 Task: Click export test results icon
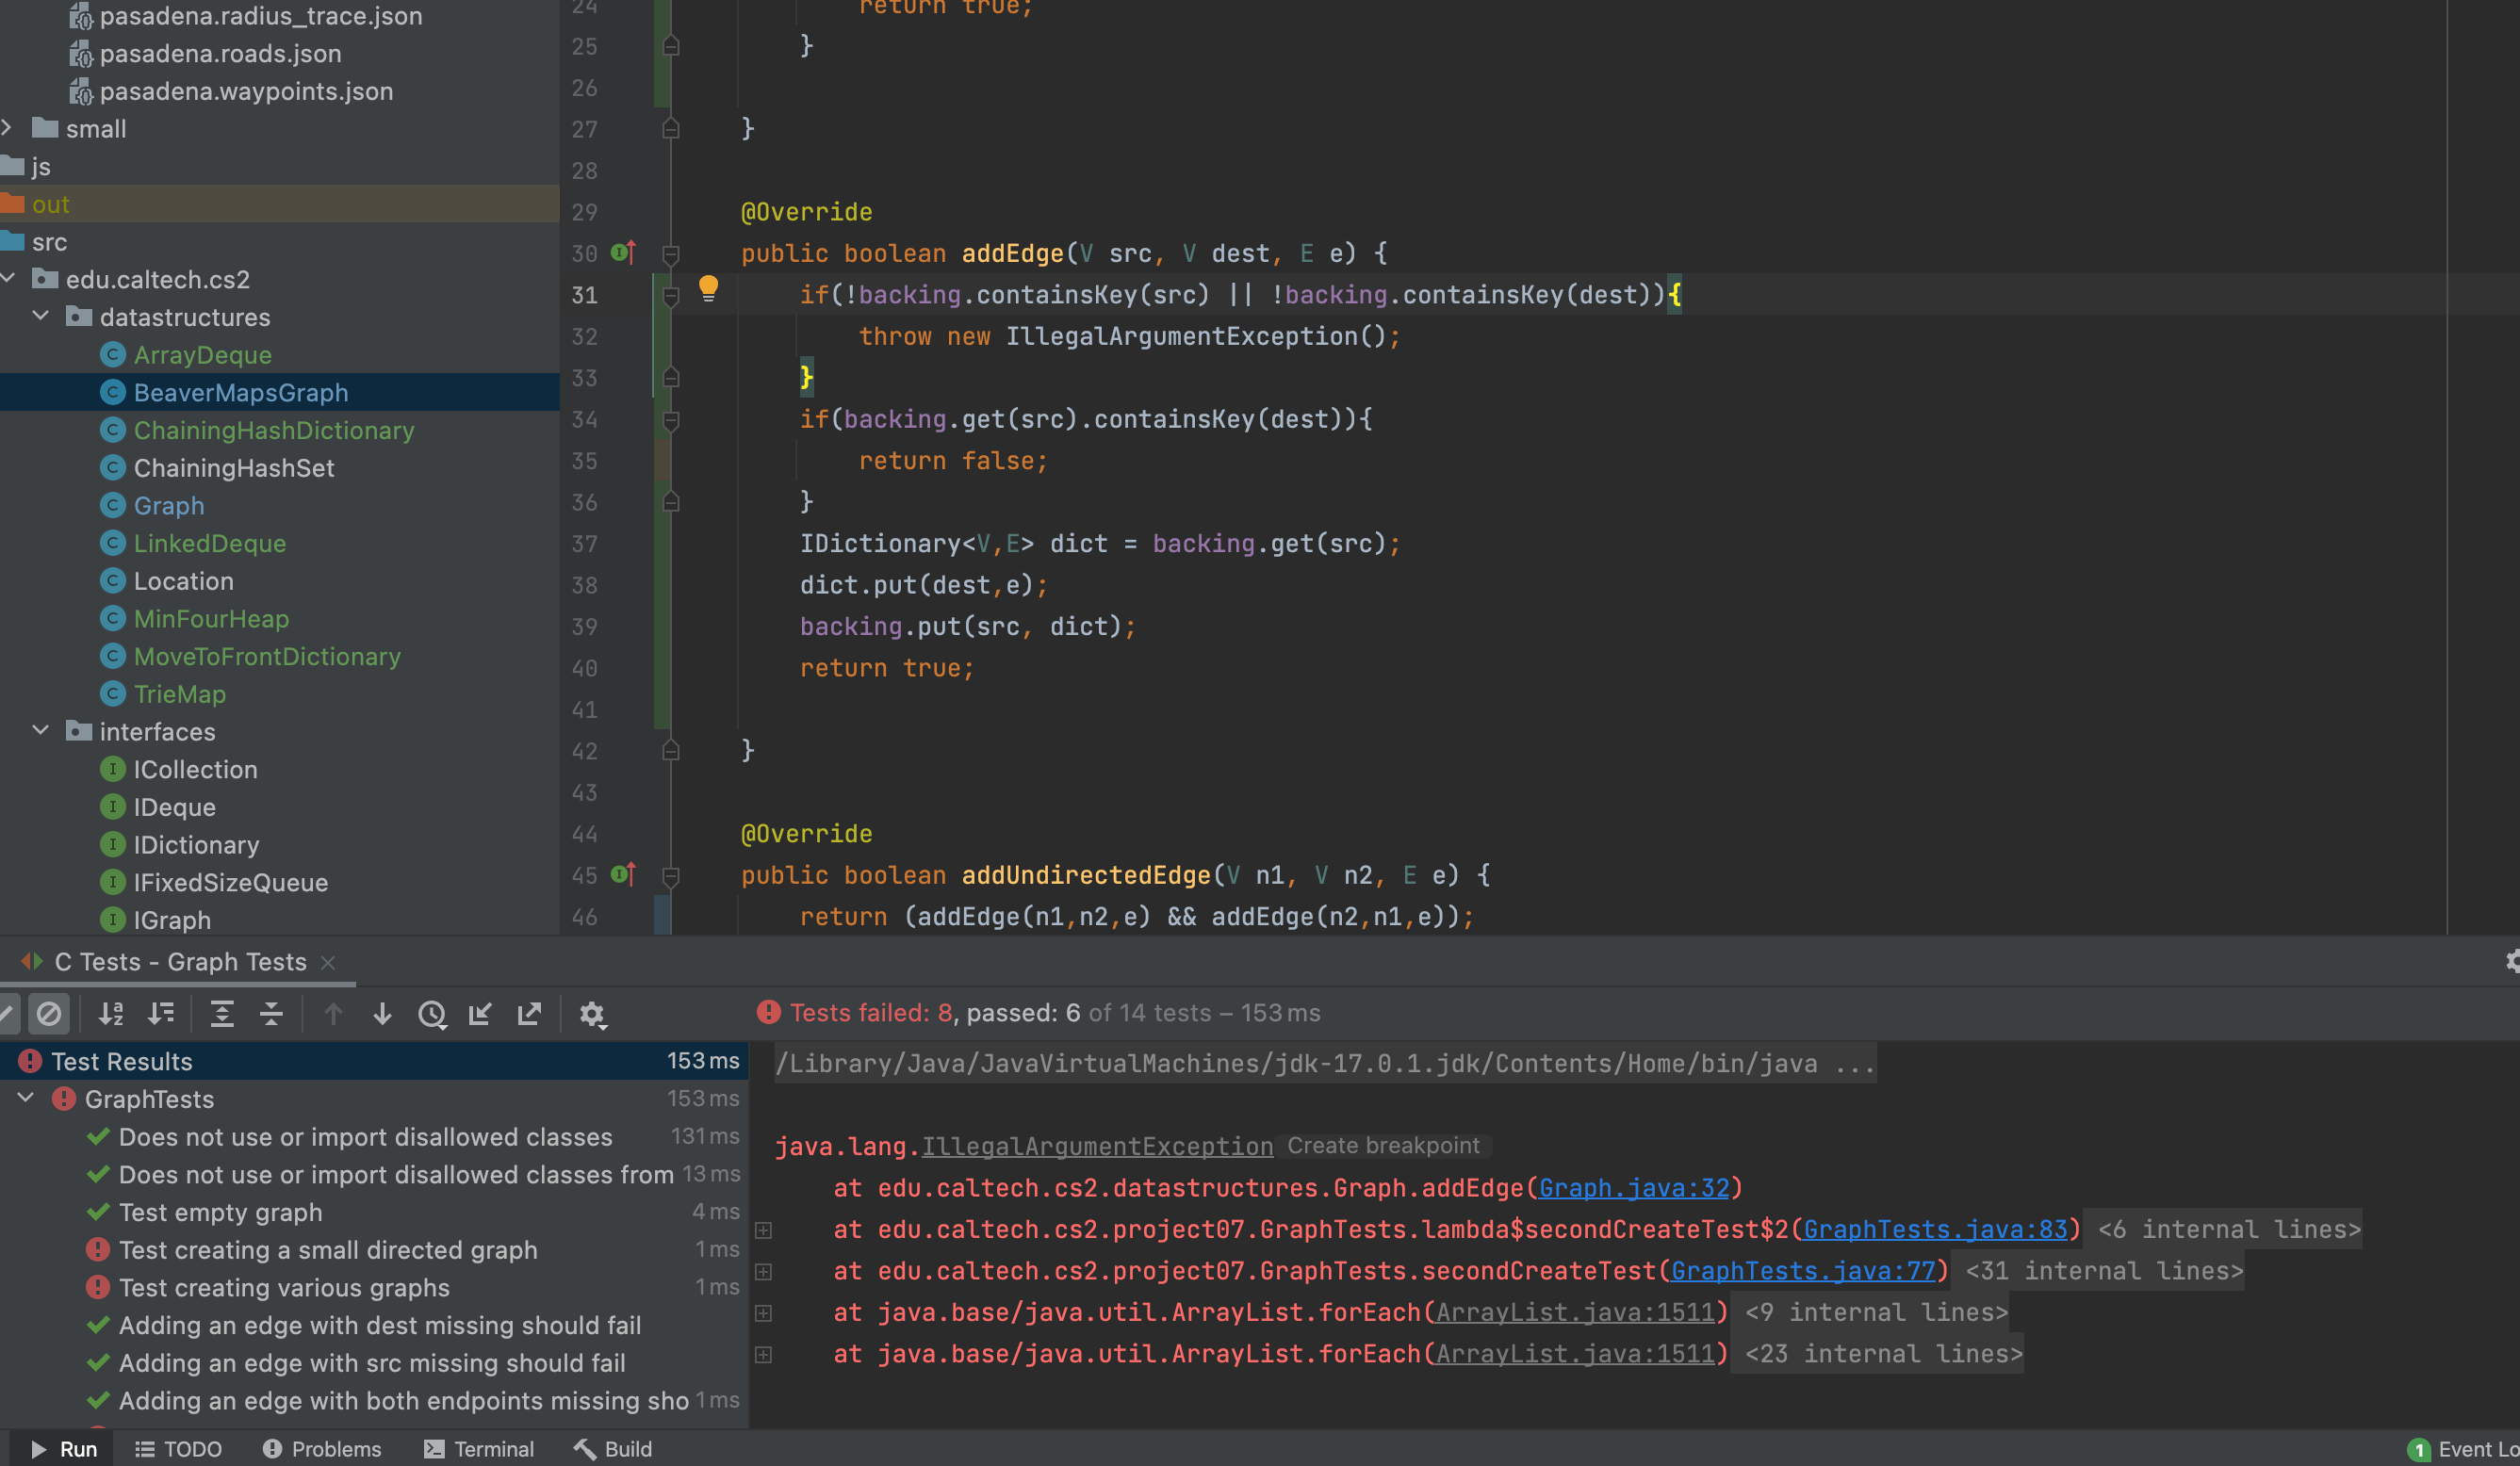pyautogui.click(x=529, y=1014)
